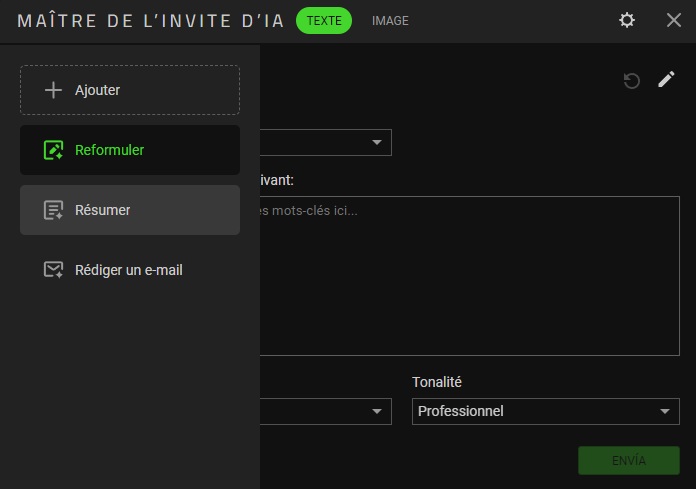Viewport: 696px width, 489px height.
Task: Select the Reformuler prompt entry
Action: 130,150
